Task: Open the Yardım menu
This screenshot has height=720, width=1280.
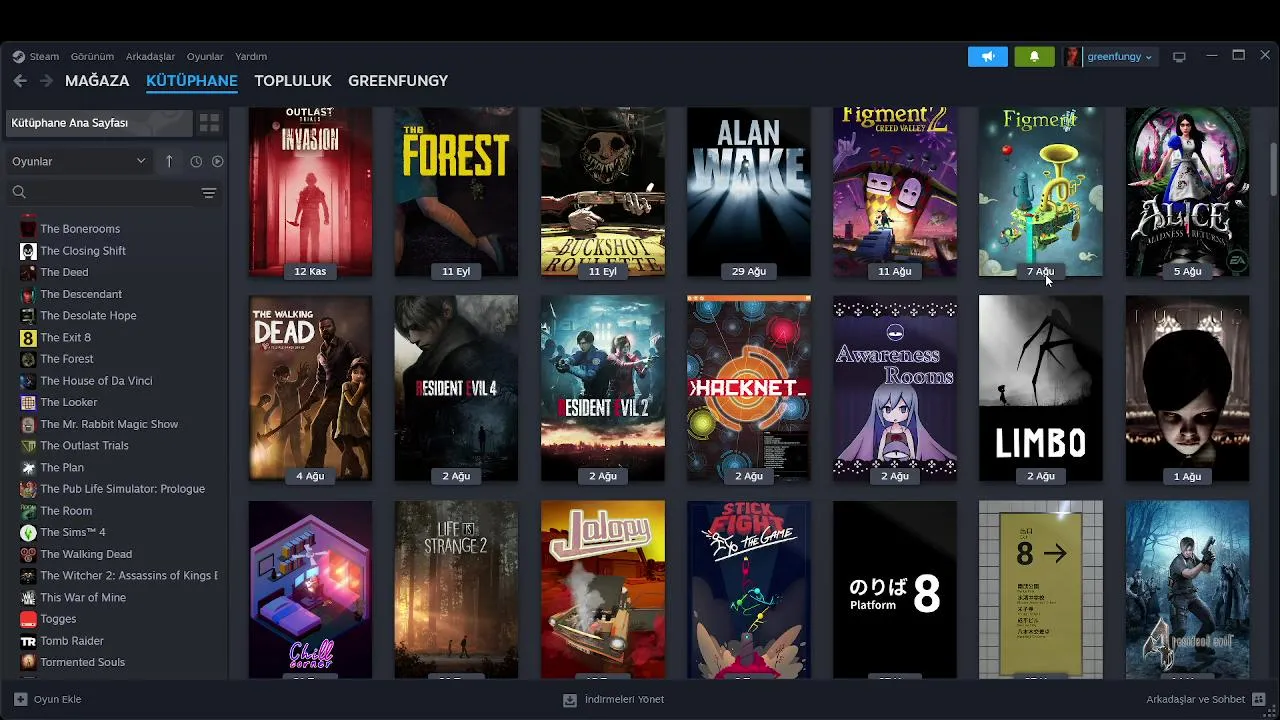Action: coord(251,57)
